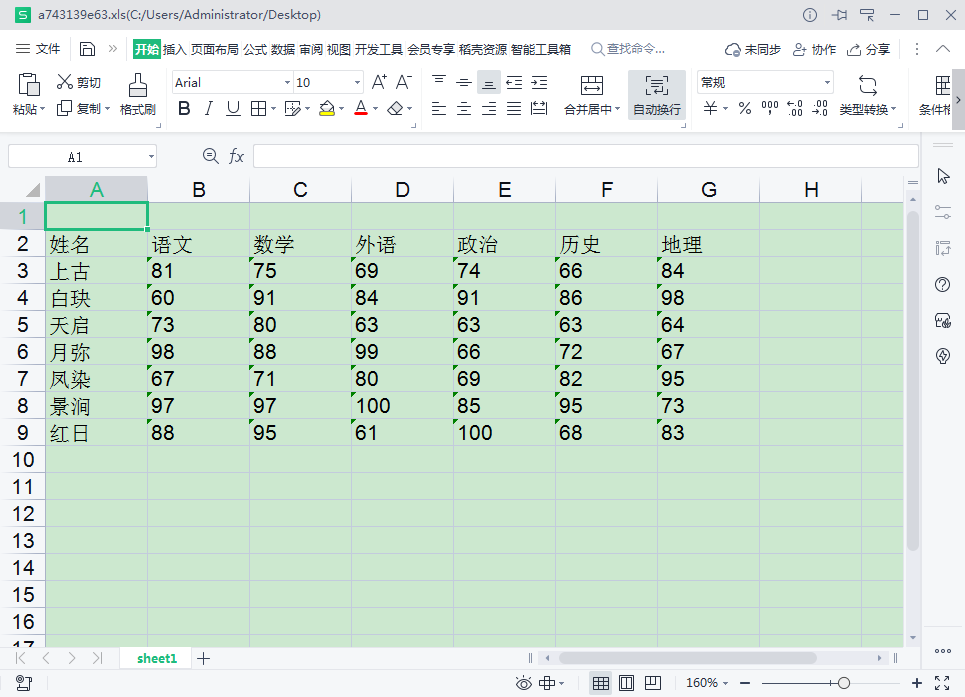Increase indent icon
Viewport: 965px width, 697px height.
(x=539, y=82)
